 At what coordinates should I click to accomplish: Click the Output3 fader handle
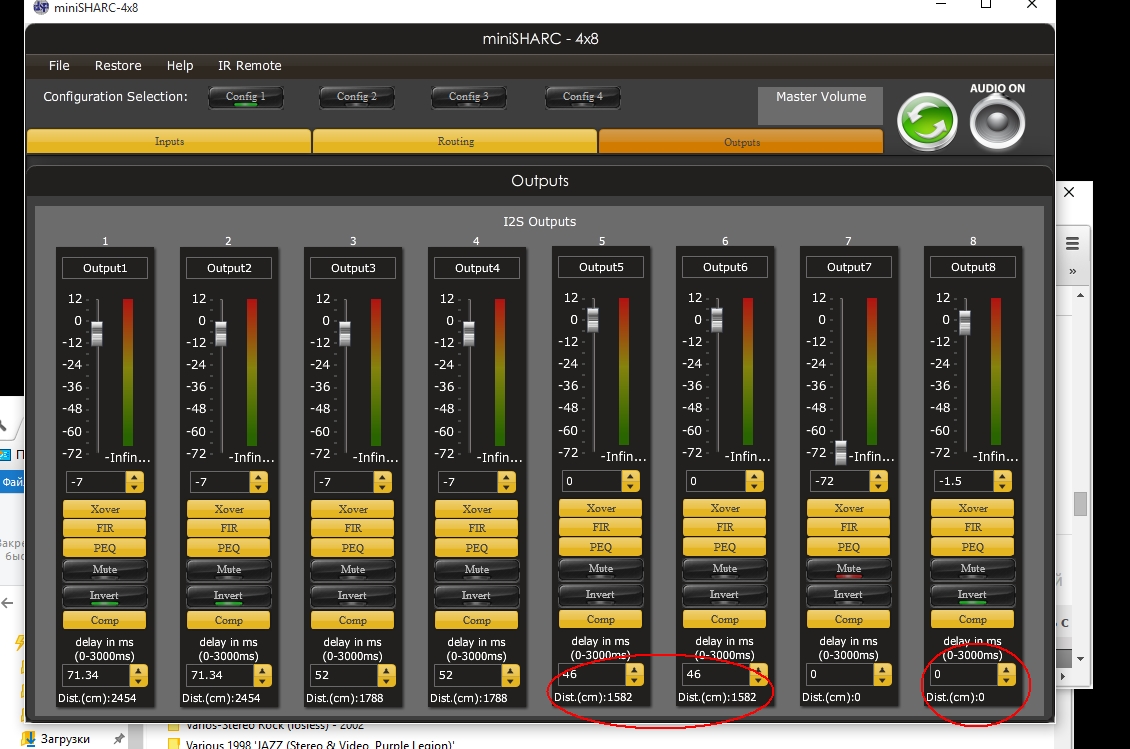tap(344, 333)
